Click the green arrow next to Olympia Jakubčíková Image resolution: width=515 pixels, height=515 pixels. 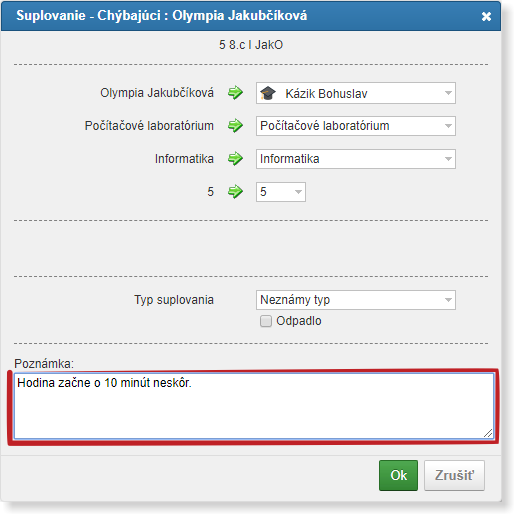(235, 93)
